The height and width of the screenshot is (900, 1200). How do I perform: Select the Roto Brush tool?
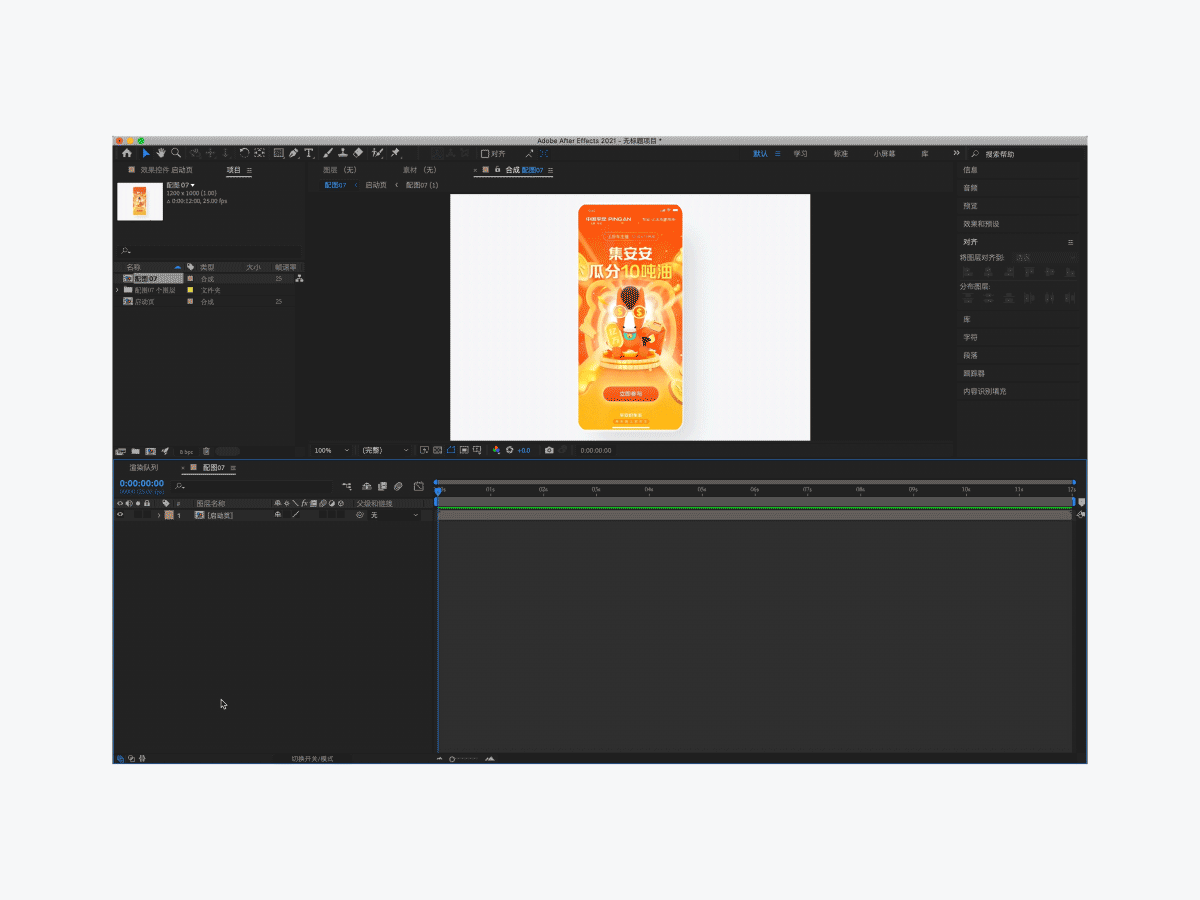tap(377, 154)
